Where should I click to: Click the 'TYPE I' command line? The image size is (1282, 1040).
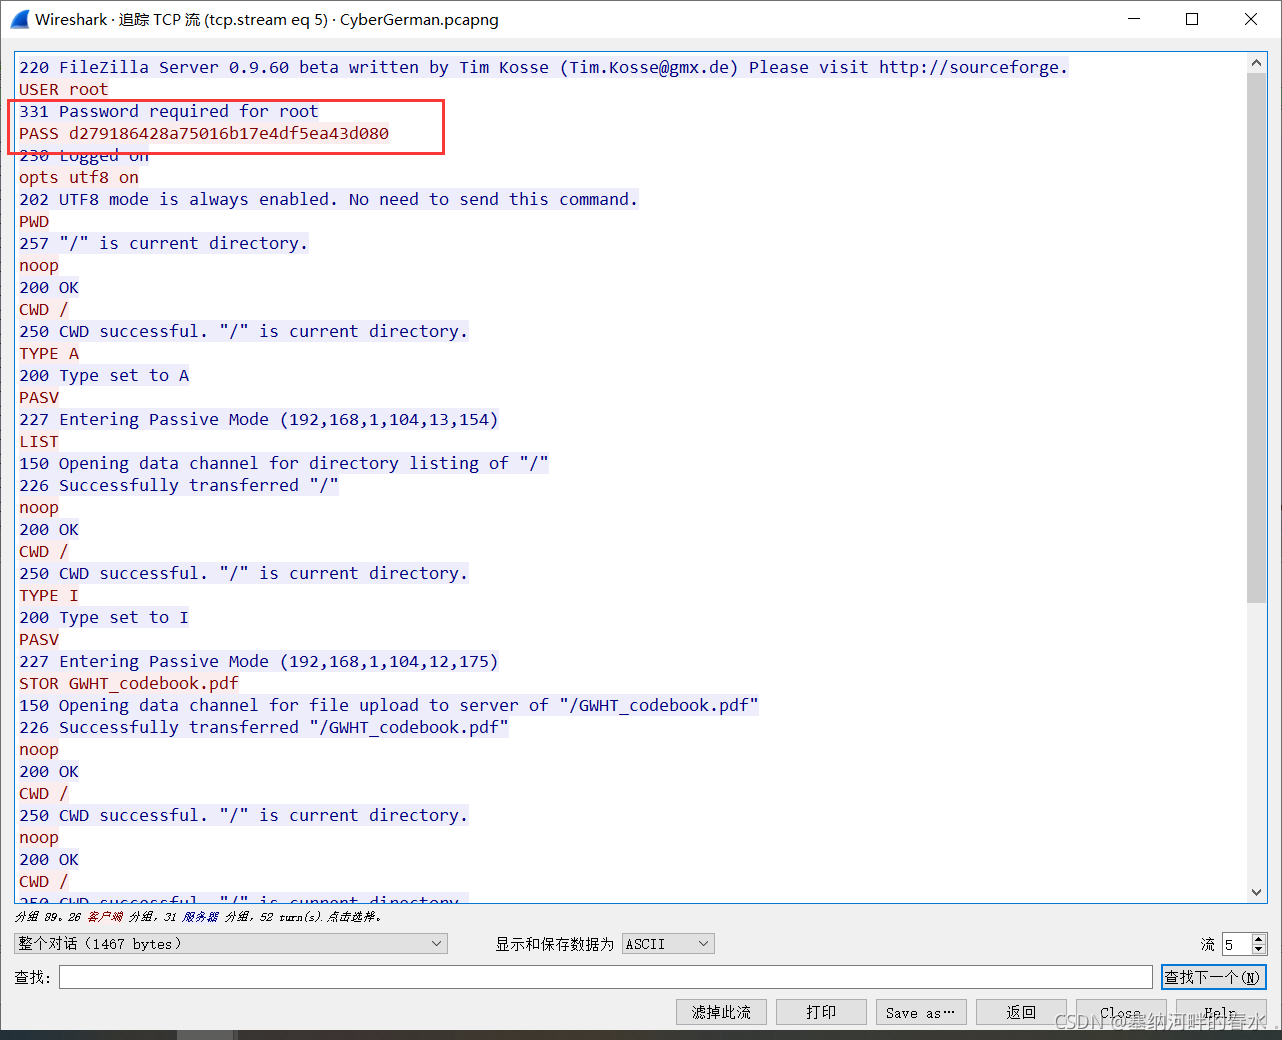click(49, 595)
